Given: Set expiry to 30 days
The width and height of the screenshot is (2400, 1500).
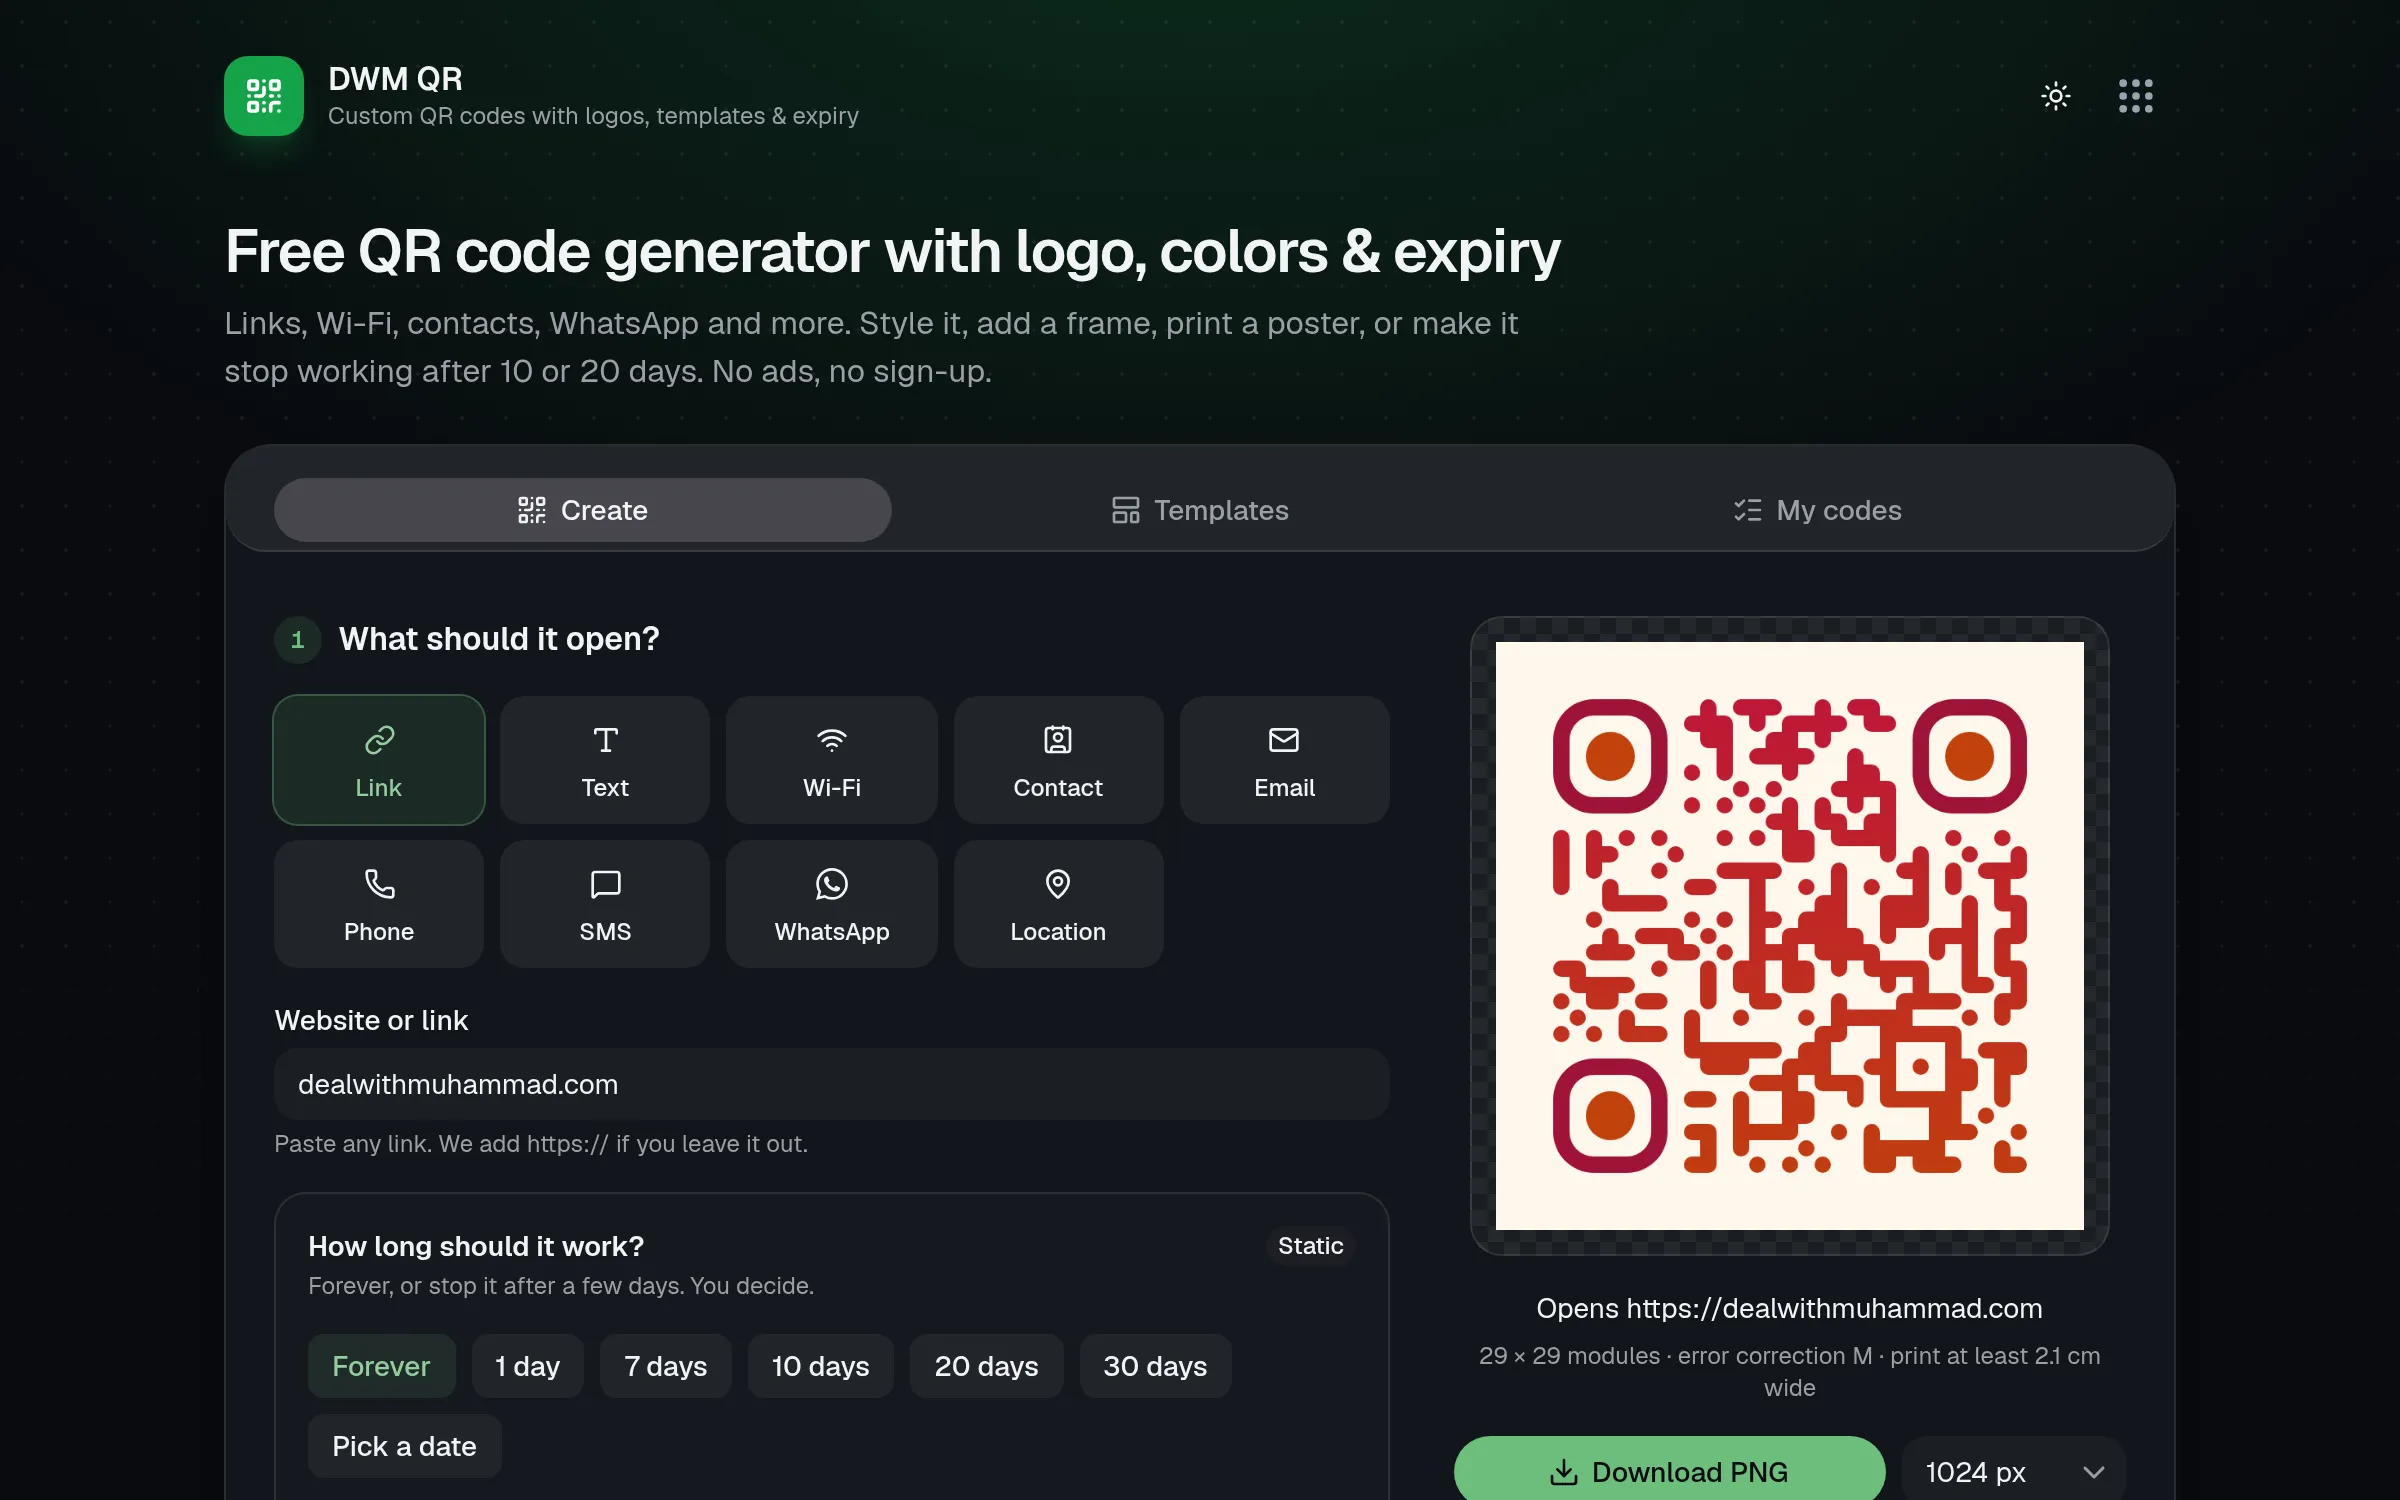Looking at the screenshot, I should [1155, 1366].
